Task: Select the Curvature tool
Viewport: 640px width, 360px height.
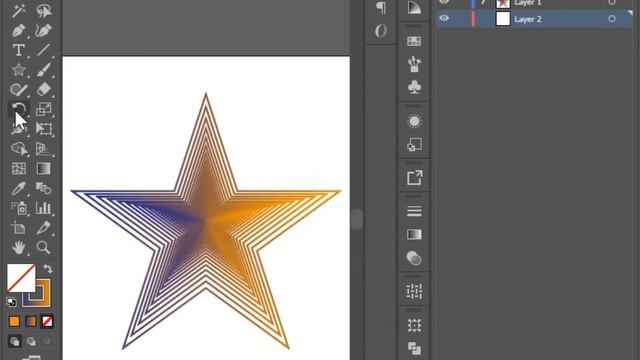Action: point(43,31)
